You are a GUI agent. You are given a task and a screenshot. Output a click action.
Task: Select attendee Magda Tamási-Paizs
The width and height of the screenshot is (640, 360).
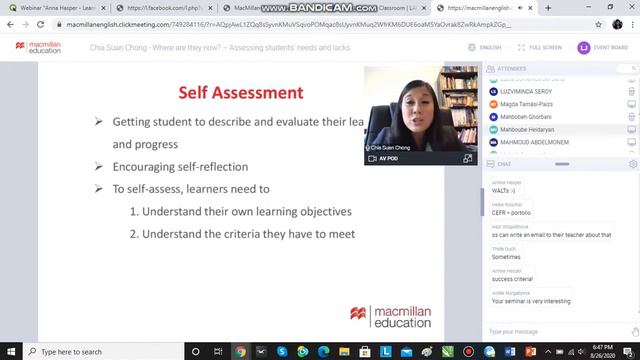pyautogui.click(x=526, y=104)
